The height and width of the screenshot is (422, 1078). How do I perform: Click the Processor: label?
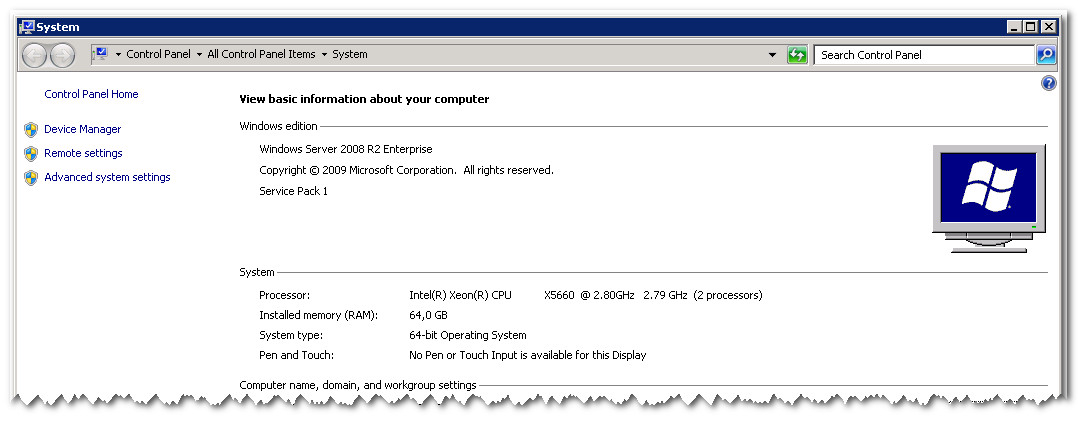click(285, 296)
